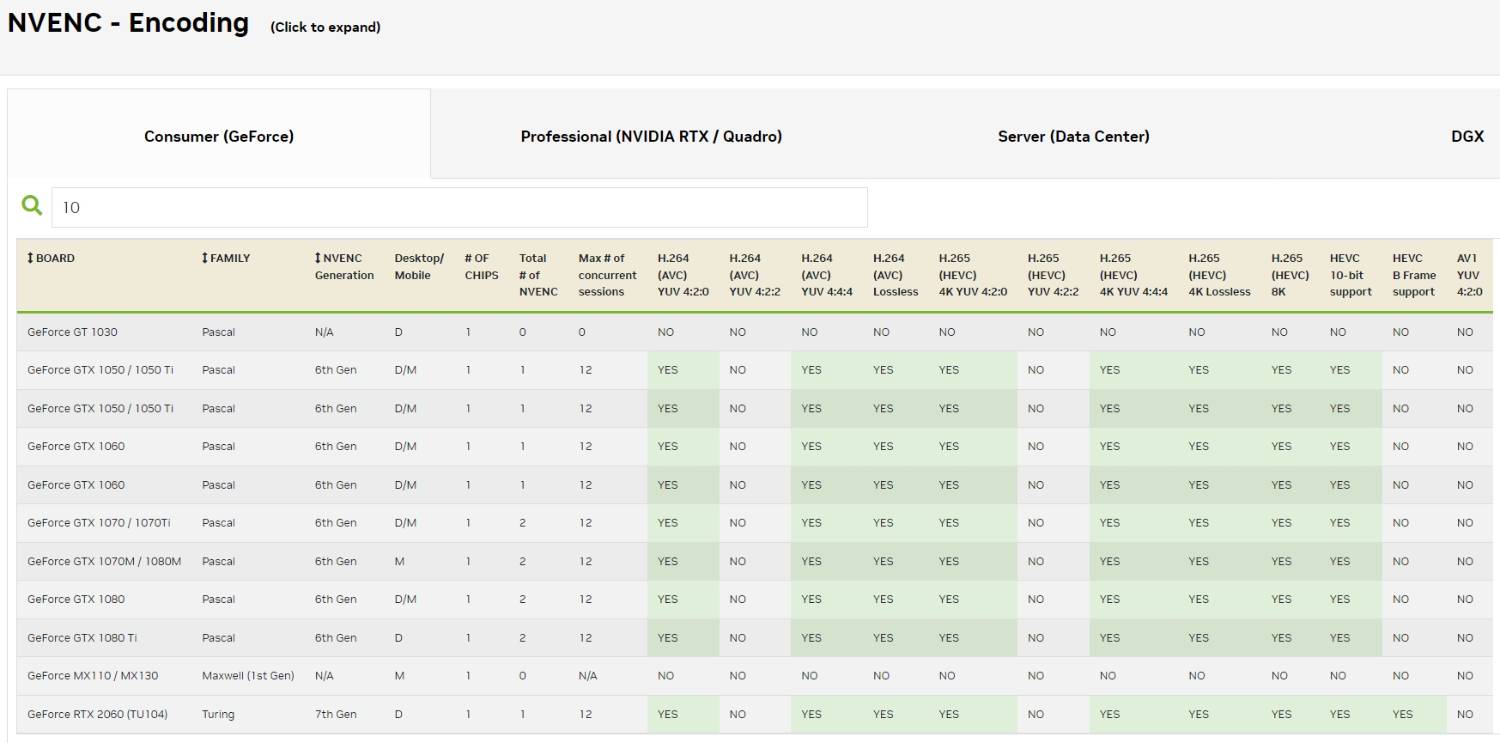Focus the search field containing '10'

460,207
